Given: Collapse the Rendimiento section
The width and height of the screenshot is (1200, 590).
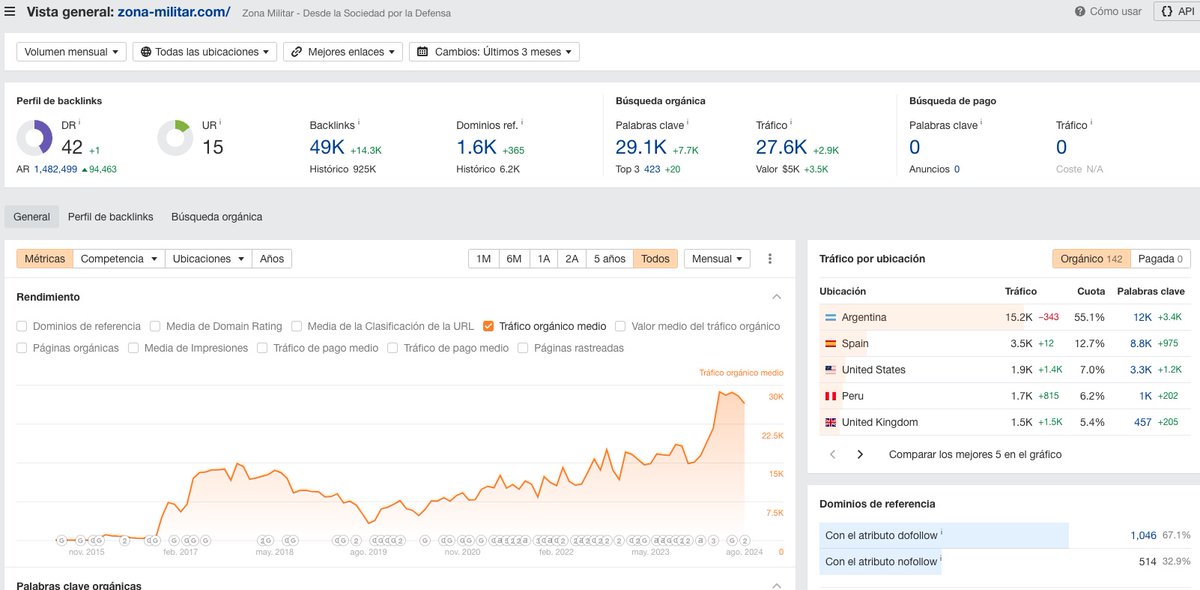Looking at the screenshot, I should pyautogui.click(x=777, y=297).
